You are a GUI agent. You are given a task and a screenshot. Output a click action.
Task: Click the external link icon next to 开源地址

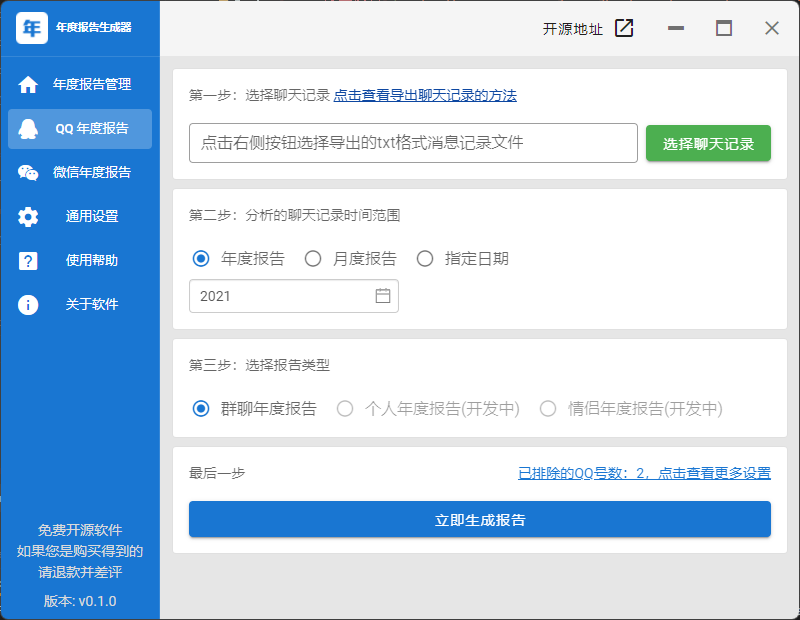(x=624, y=28)
